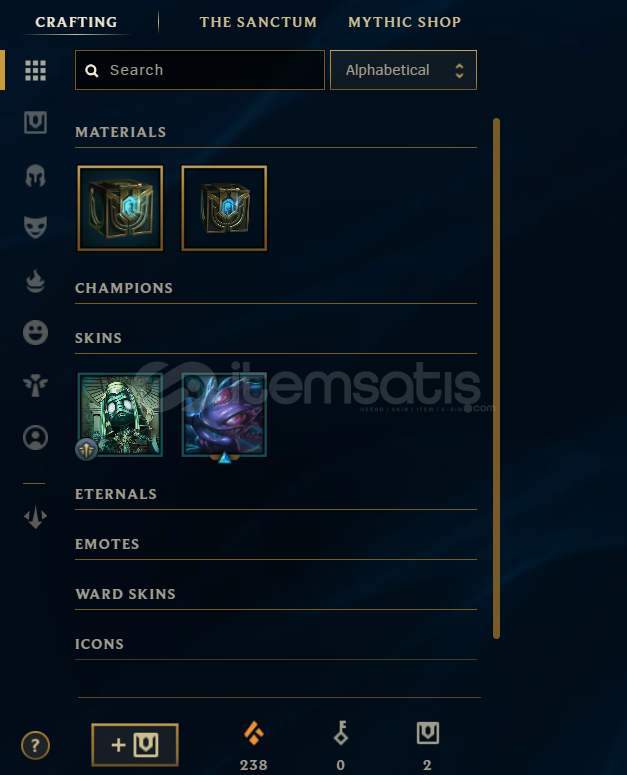Select the purple creature skin shard
The image size is (627, 775).
click(x=224, y=415)
